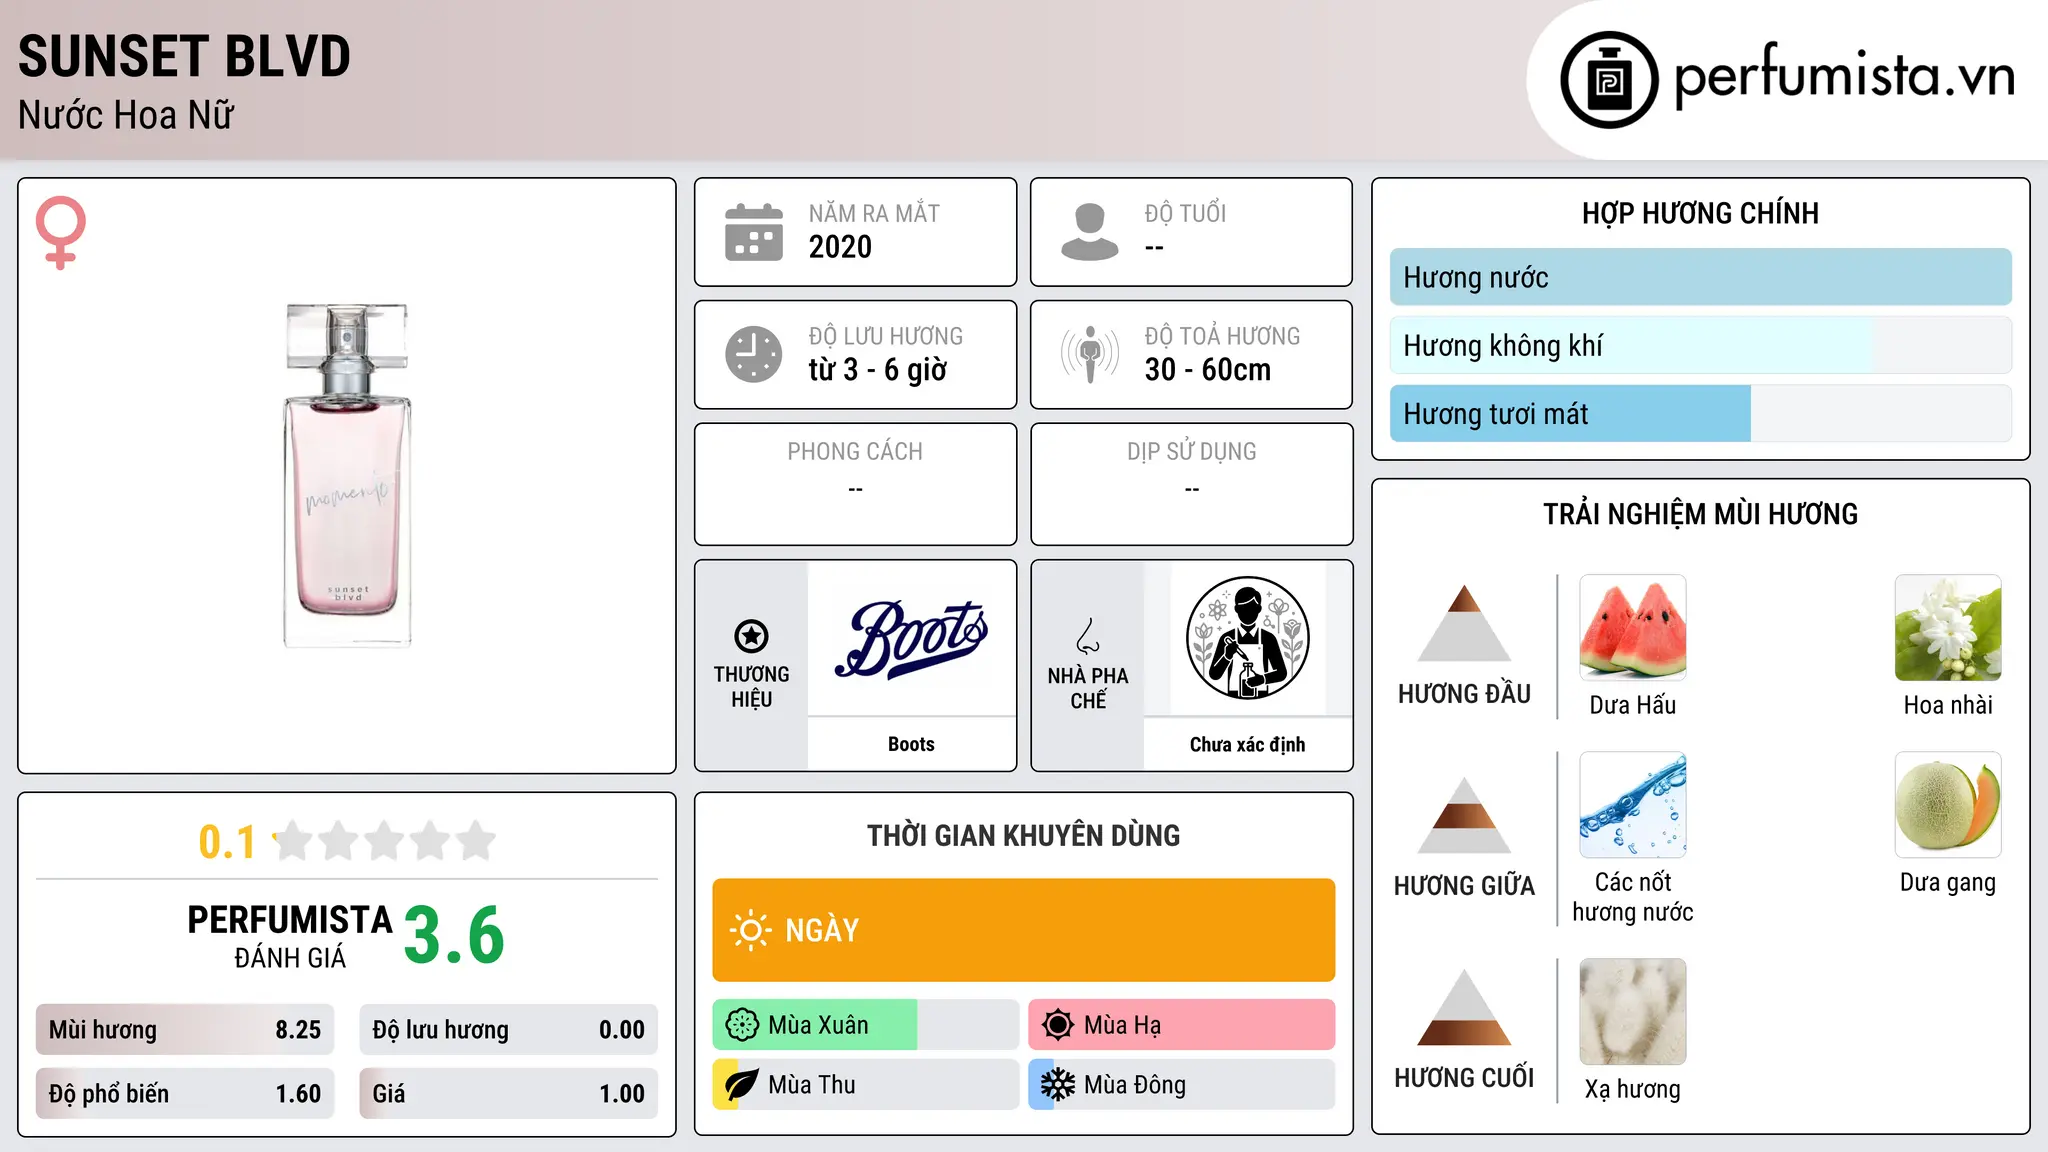Click the flower icon beside Mùa Xuân
Screen dimensions: 2048x1152
click(742, 1025)
